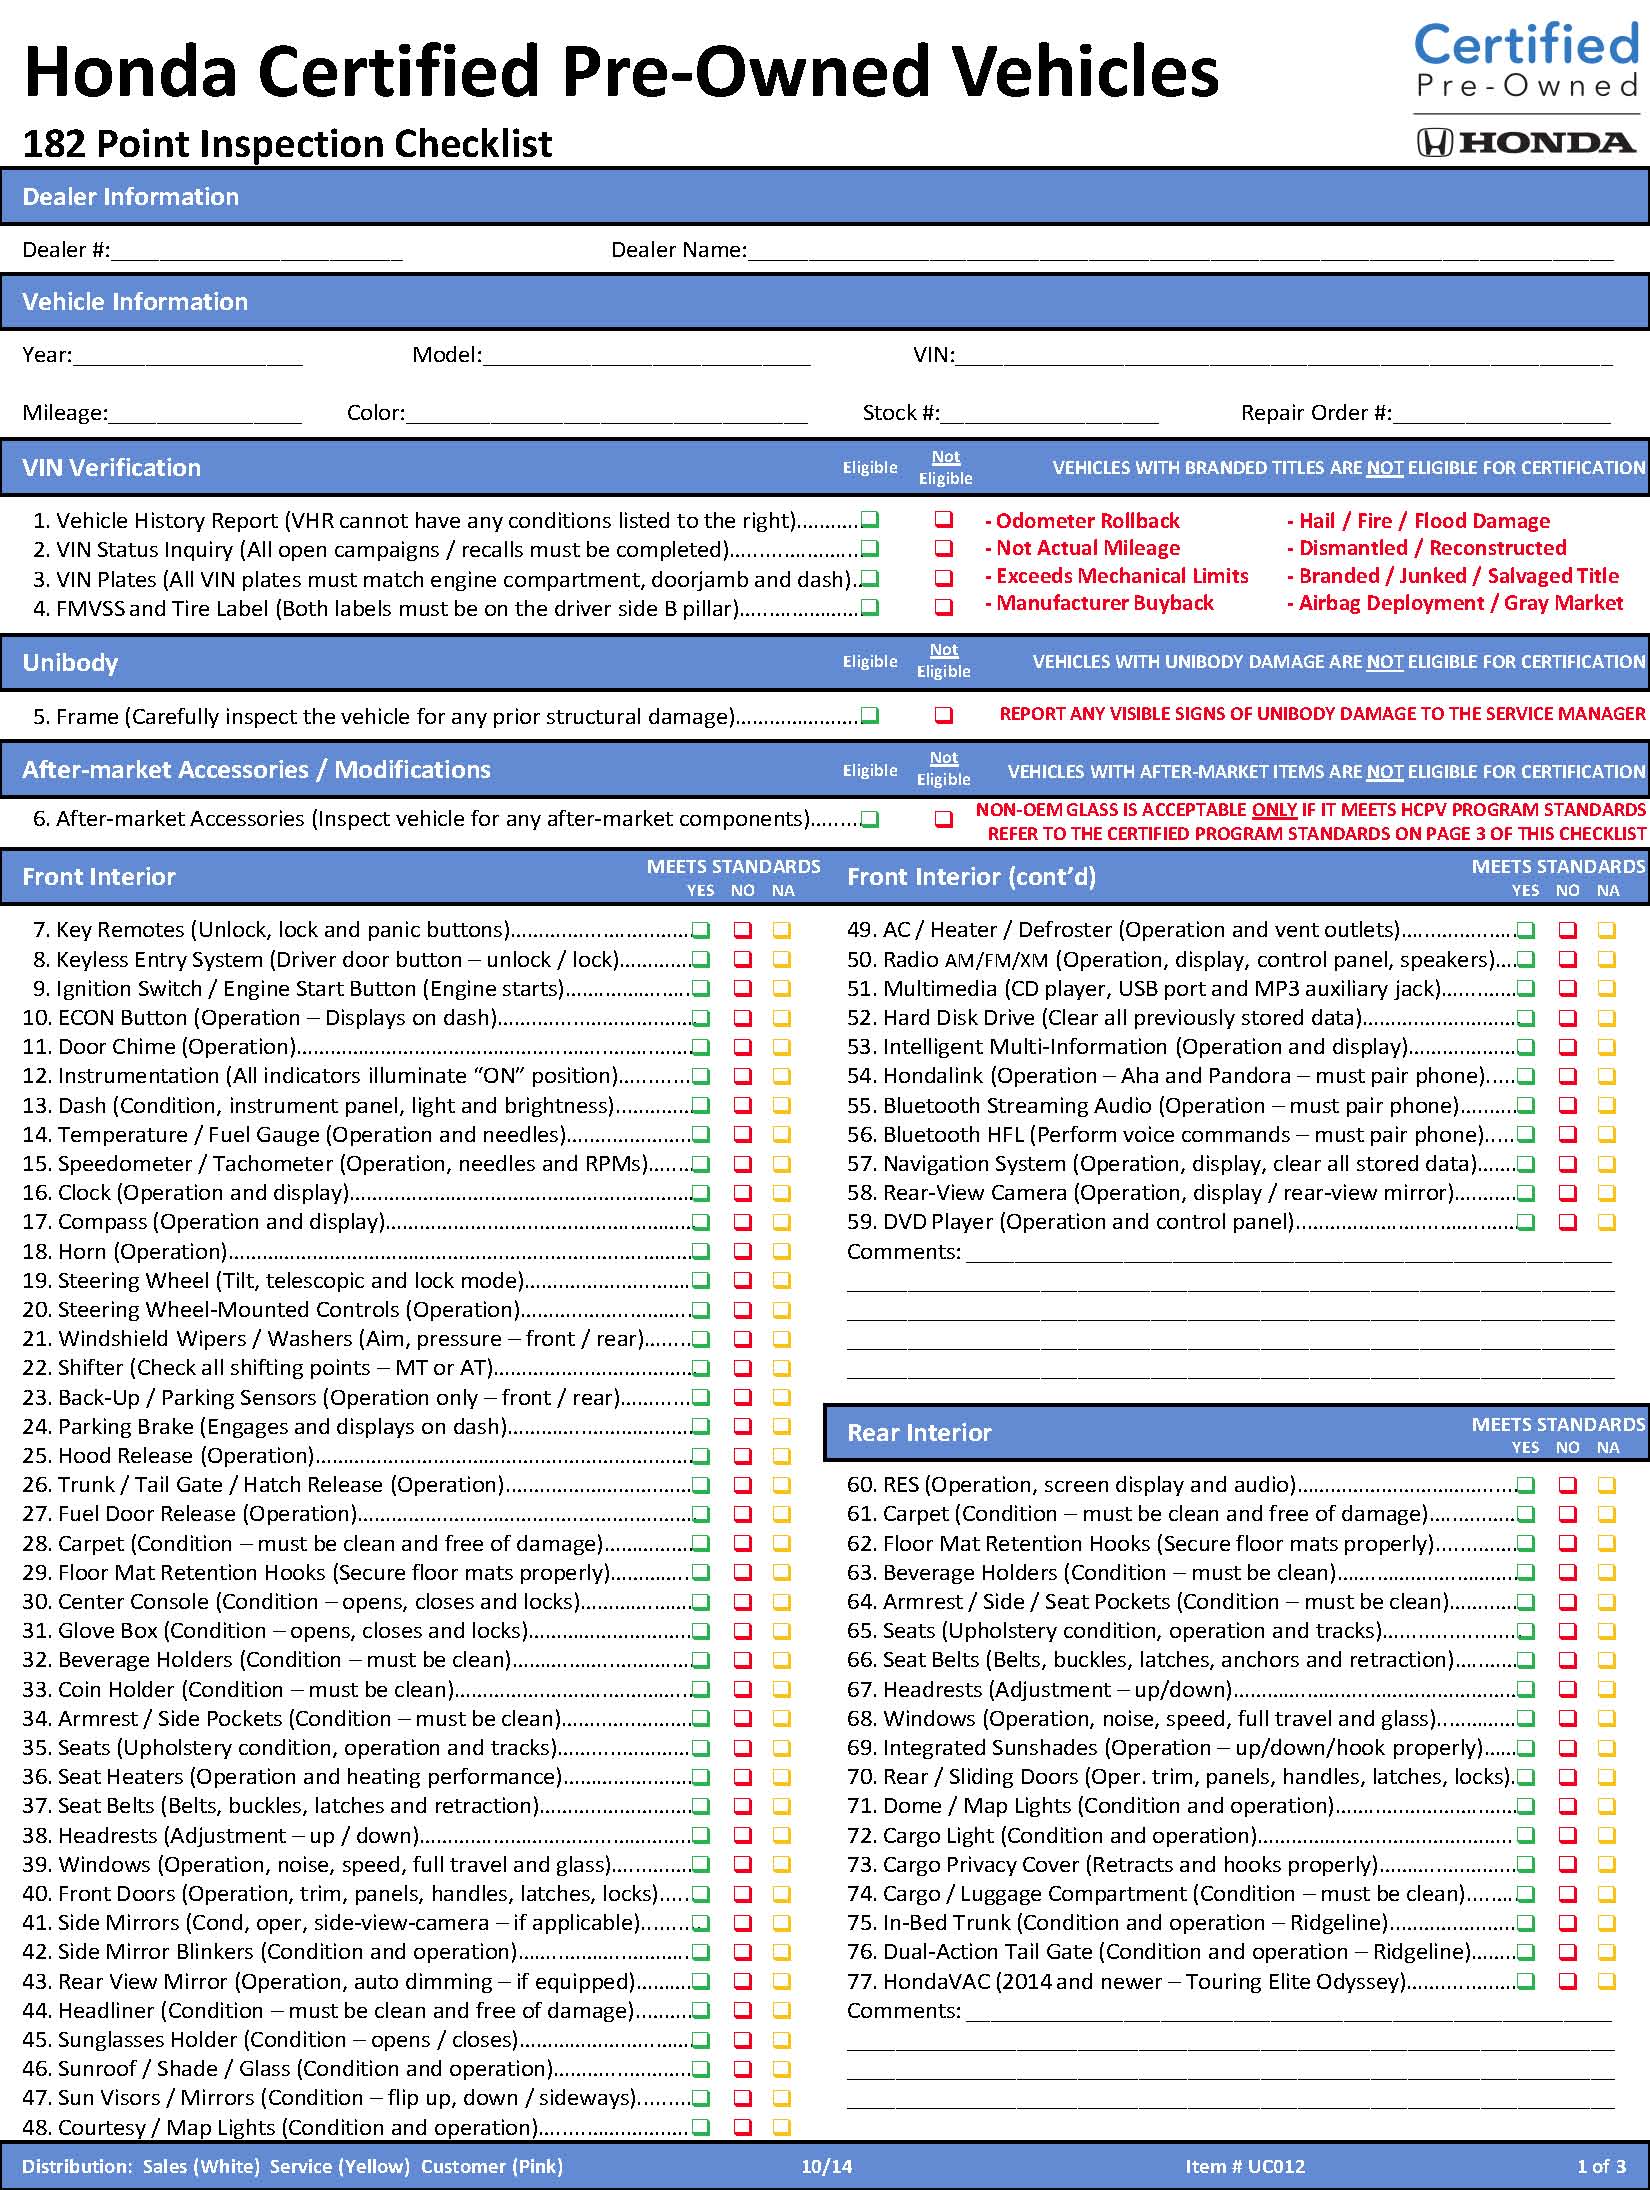Click the Dealer # blank field

click(x=257, y=250)
